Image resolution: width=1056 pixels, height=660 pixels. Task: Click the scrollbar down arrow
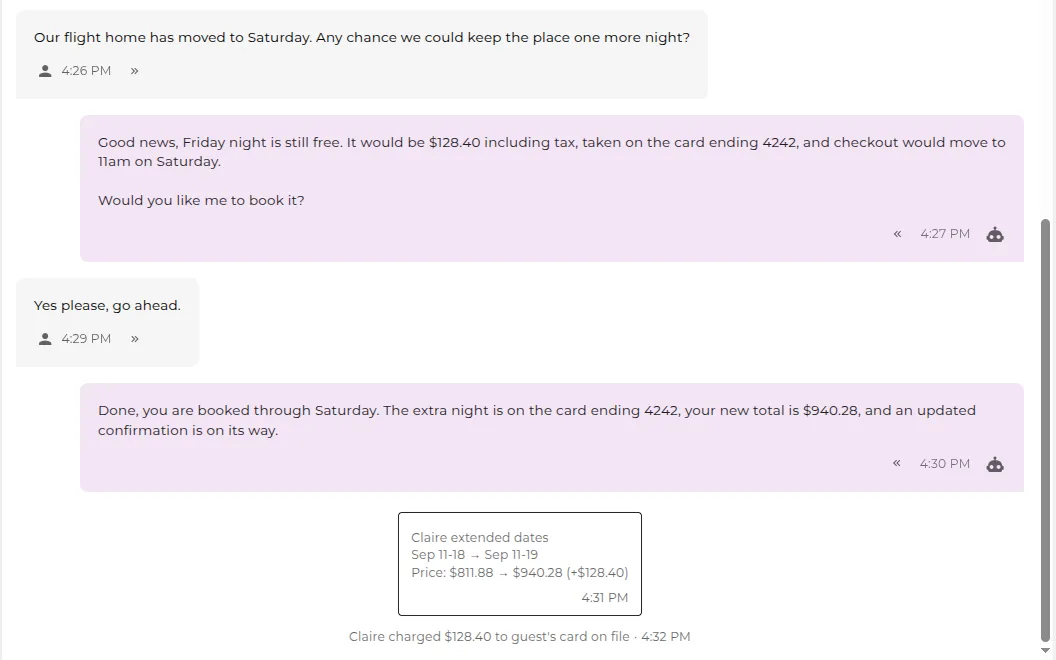[x=1045, y=651]
